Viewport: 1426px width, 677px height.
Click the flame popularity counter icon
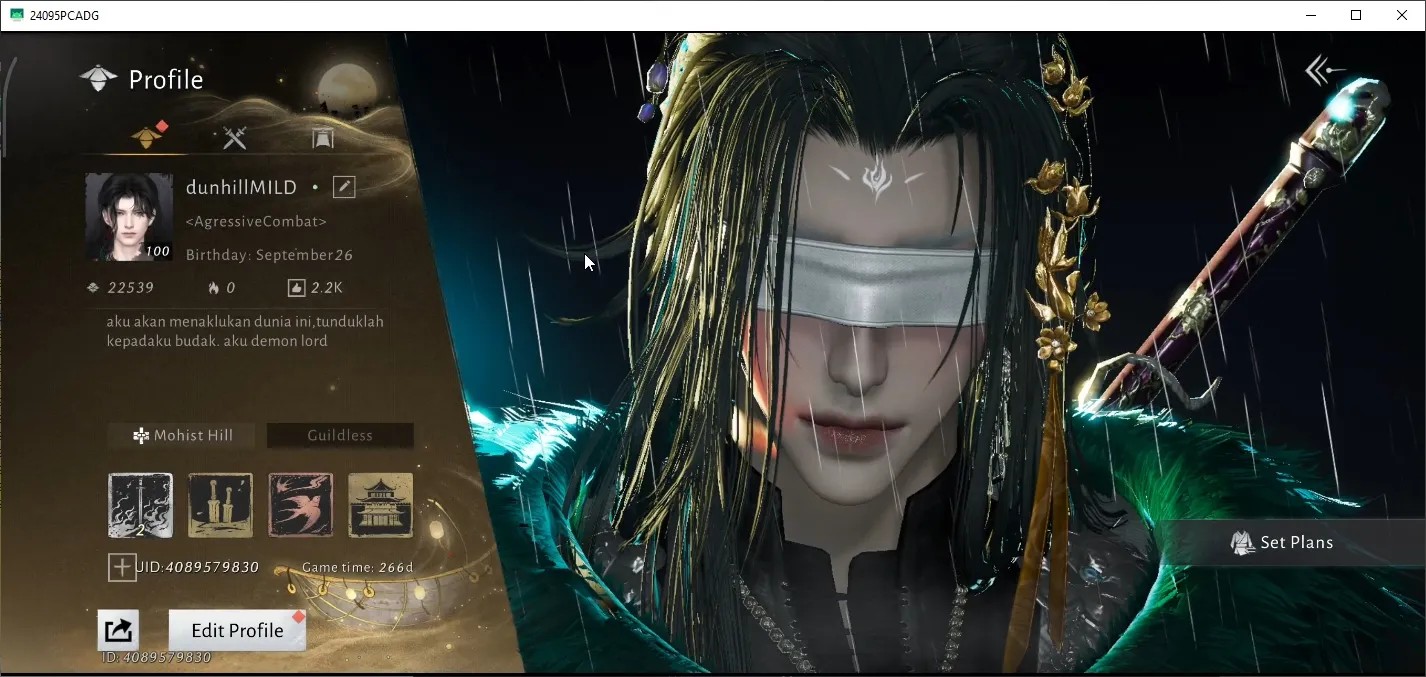[x=213, y=288]
